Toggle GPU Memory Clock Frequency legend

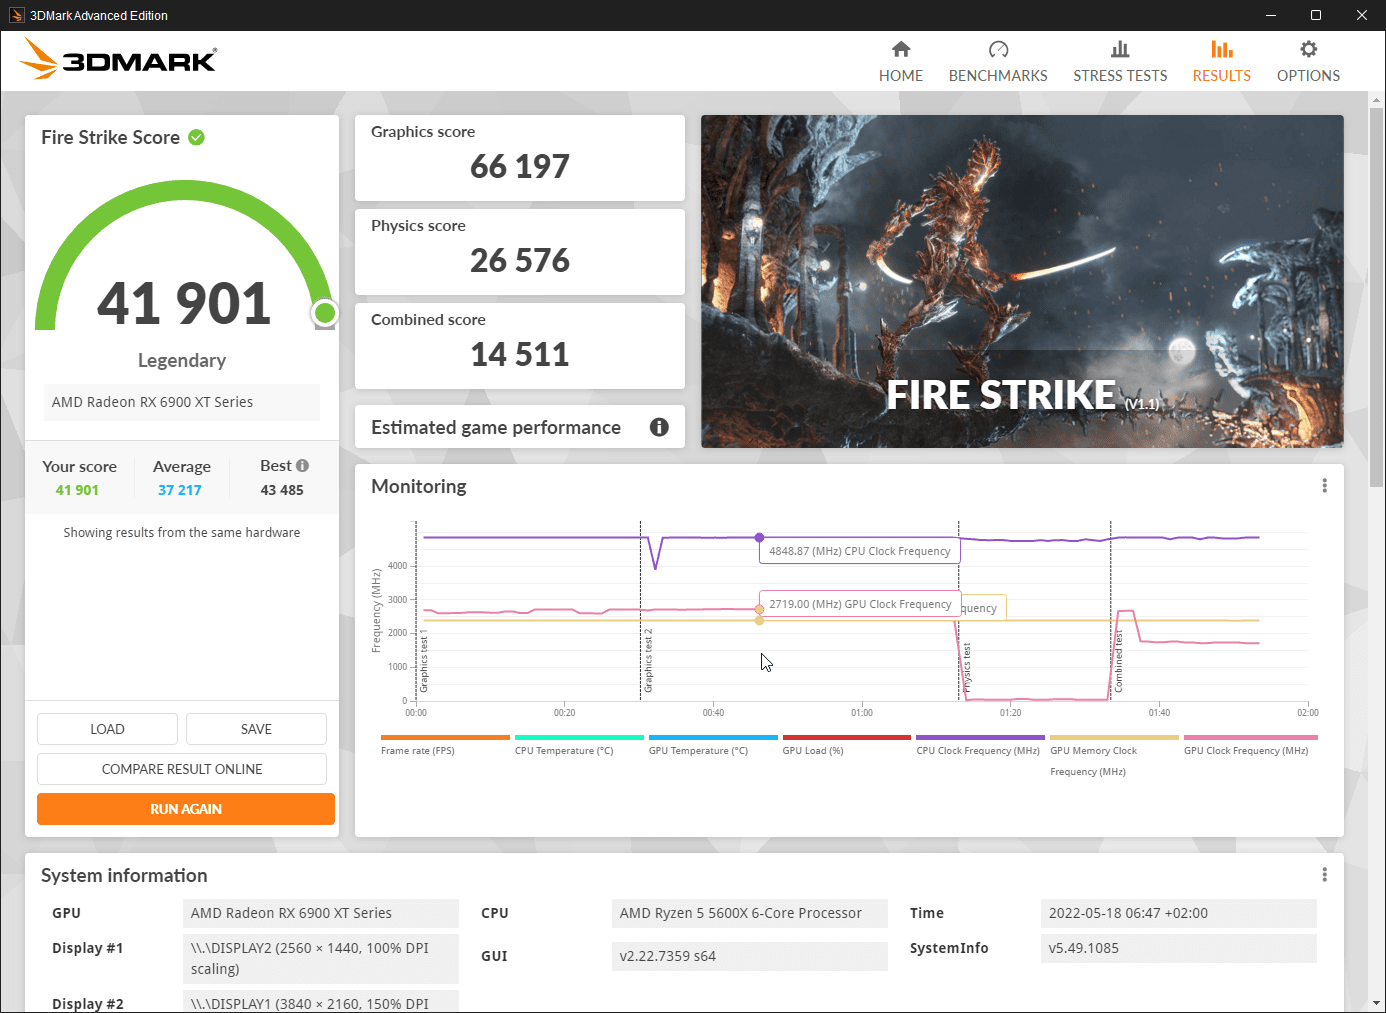click(x=1114, y=756)
